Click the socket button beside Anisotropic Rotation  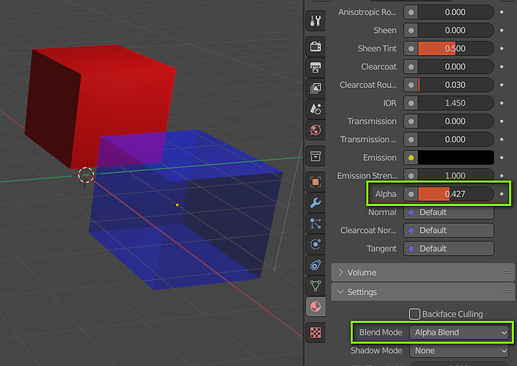tap(411, 12)
